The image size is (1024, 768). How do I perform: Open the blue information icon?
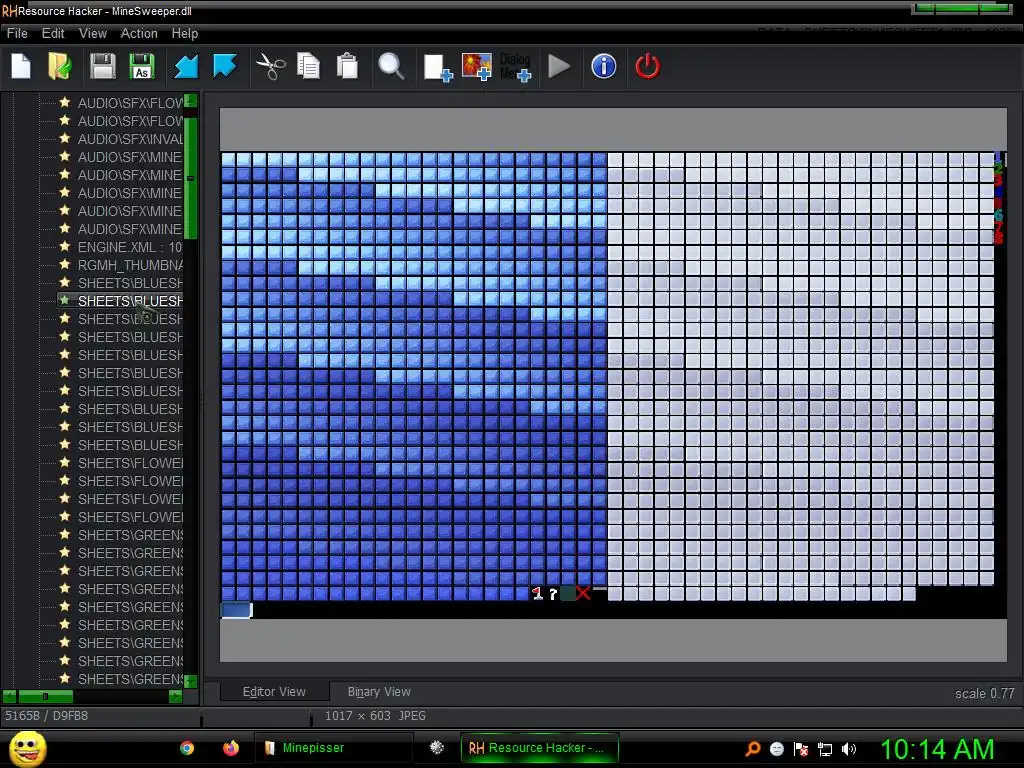603,66
